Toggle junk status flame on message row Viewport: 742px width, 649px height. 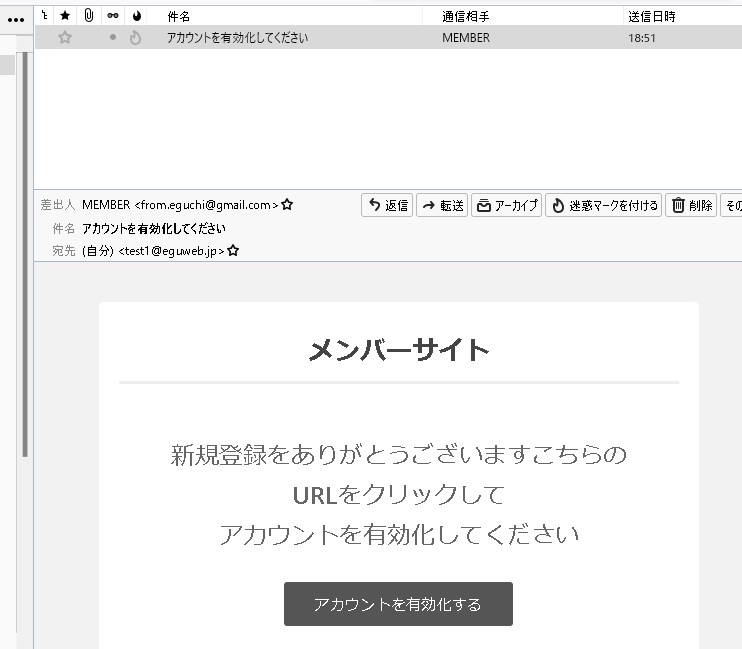(x=136, y=38)
